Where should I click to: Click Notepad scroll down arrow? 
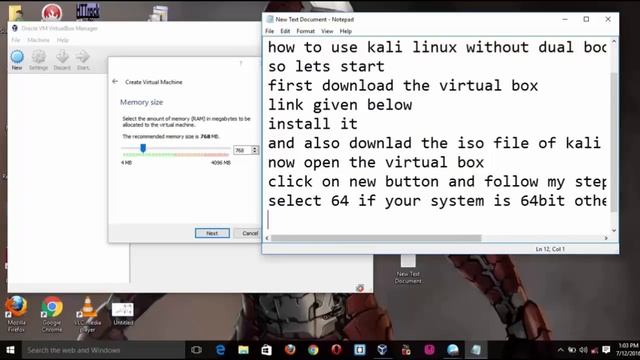pyautogui.click(x=613, y=230)
